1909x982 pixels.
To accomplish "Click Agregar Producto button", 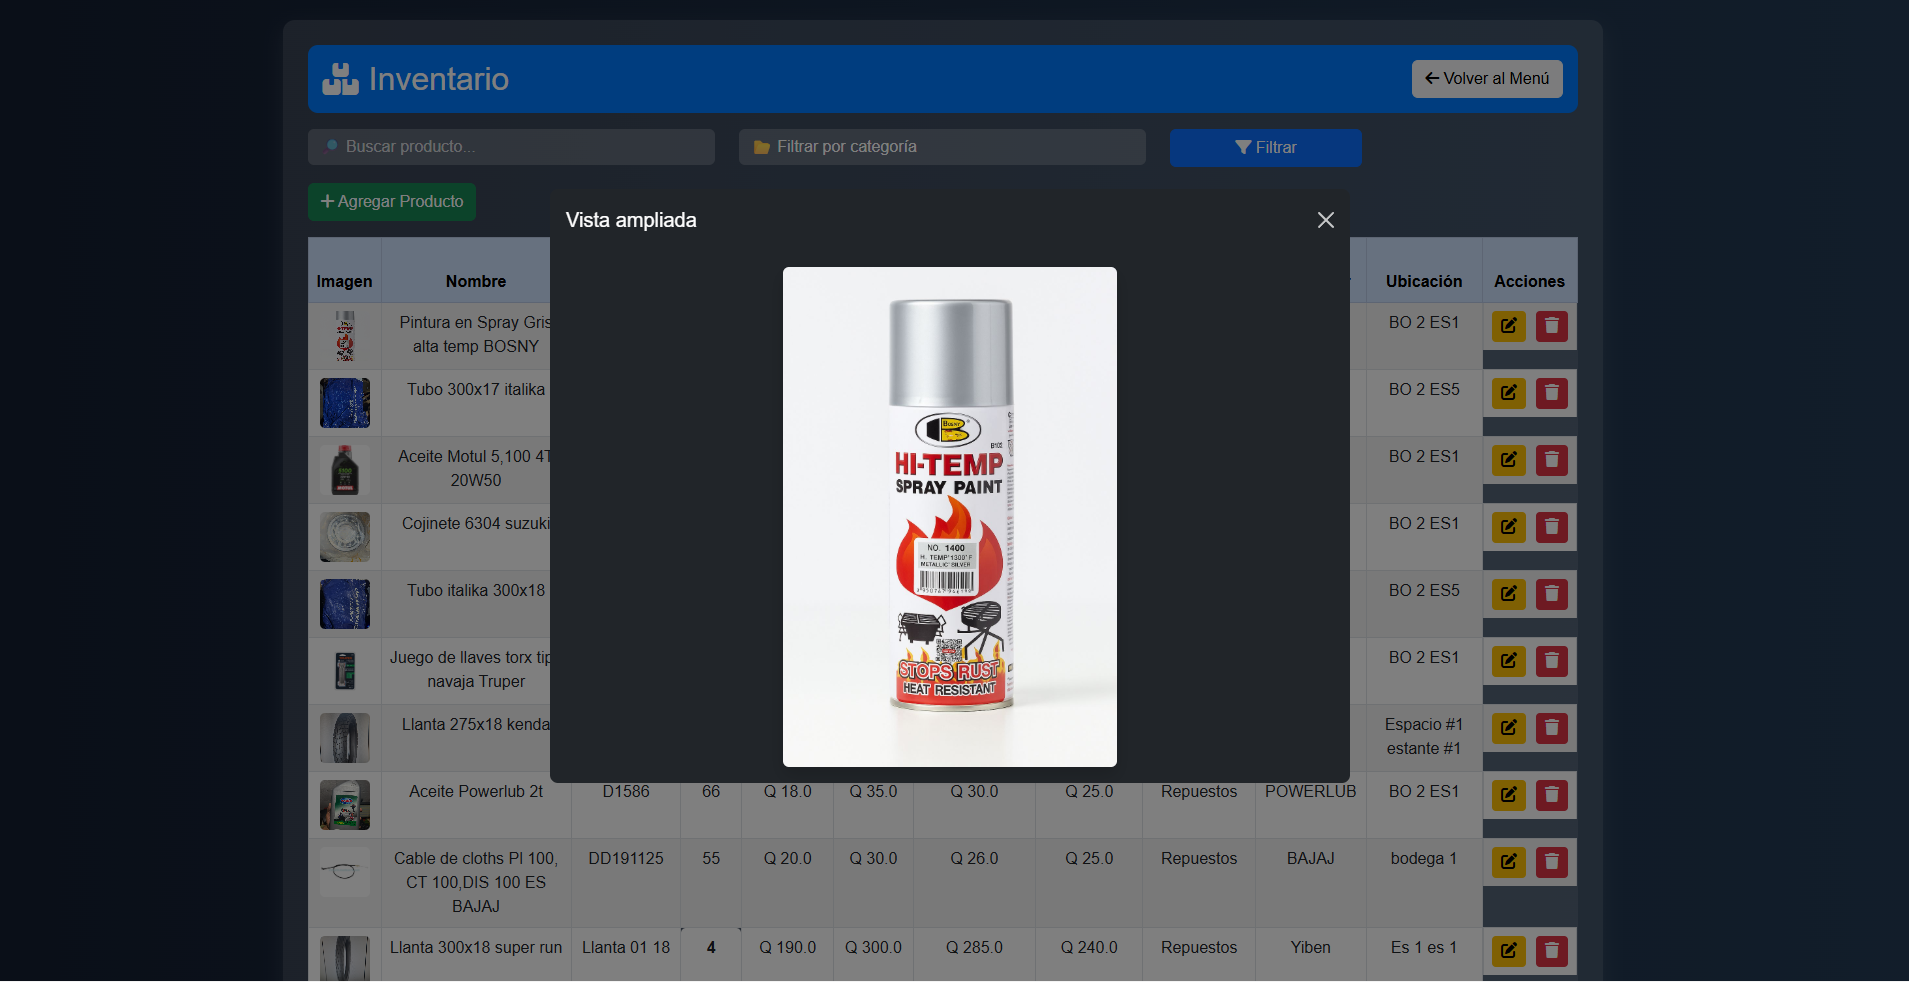I will 392,202.
